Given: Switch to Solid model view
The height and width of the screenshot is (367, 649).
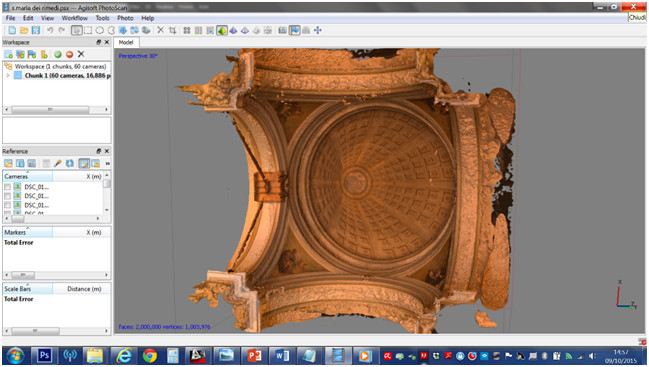Looking at the screenshot, I should [233, 30].
